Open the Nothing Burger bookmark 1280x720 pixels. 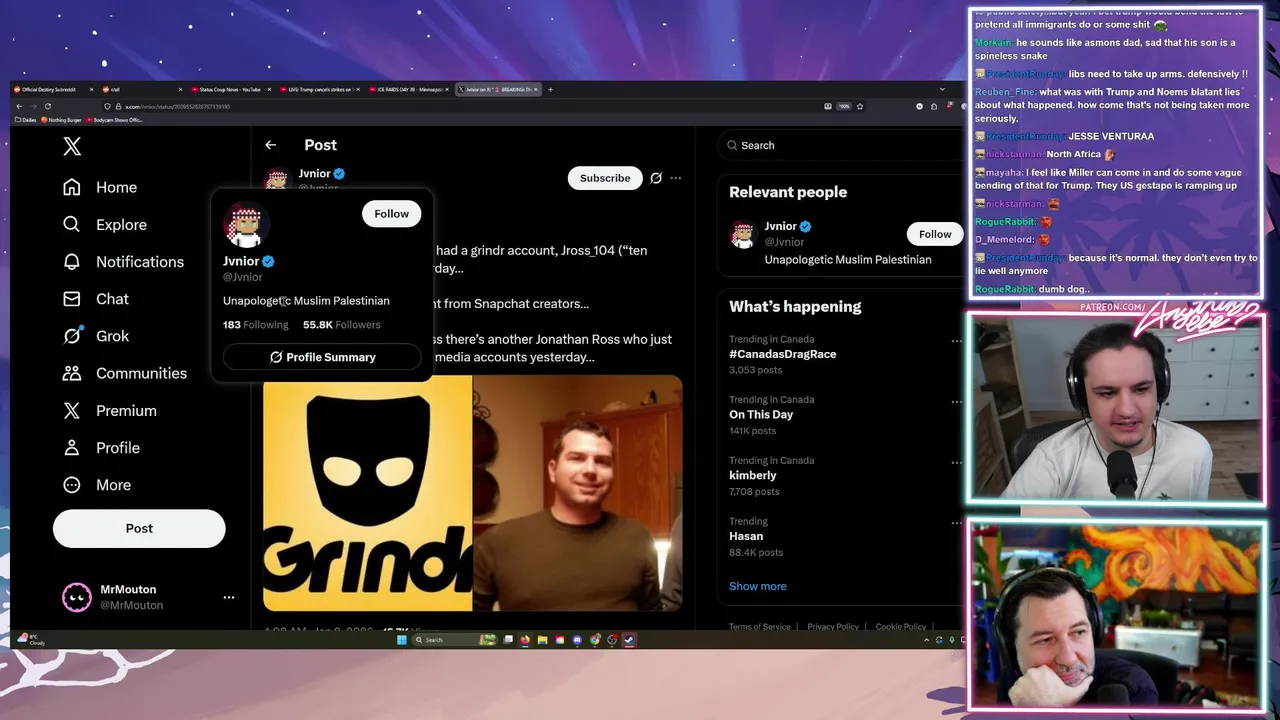tap(61, 120)
